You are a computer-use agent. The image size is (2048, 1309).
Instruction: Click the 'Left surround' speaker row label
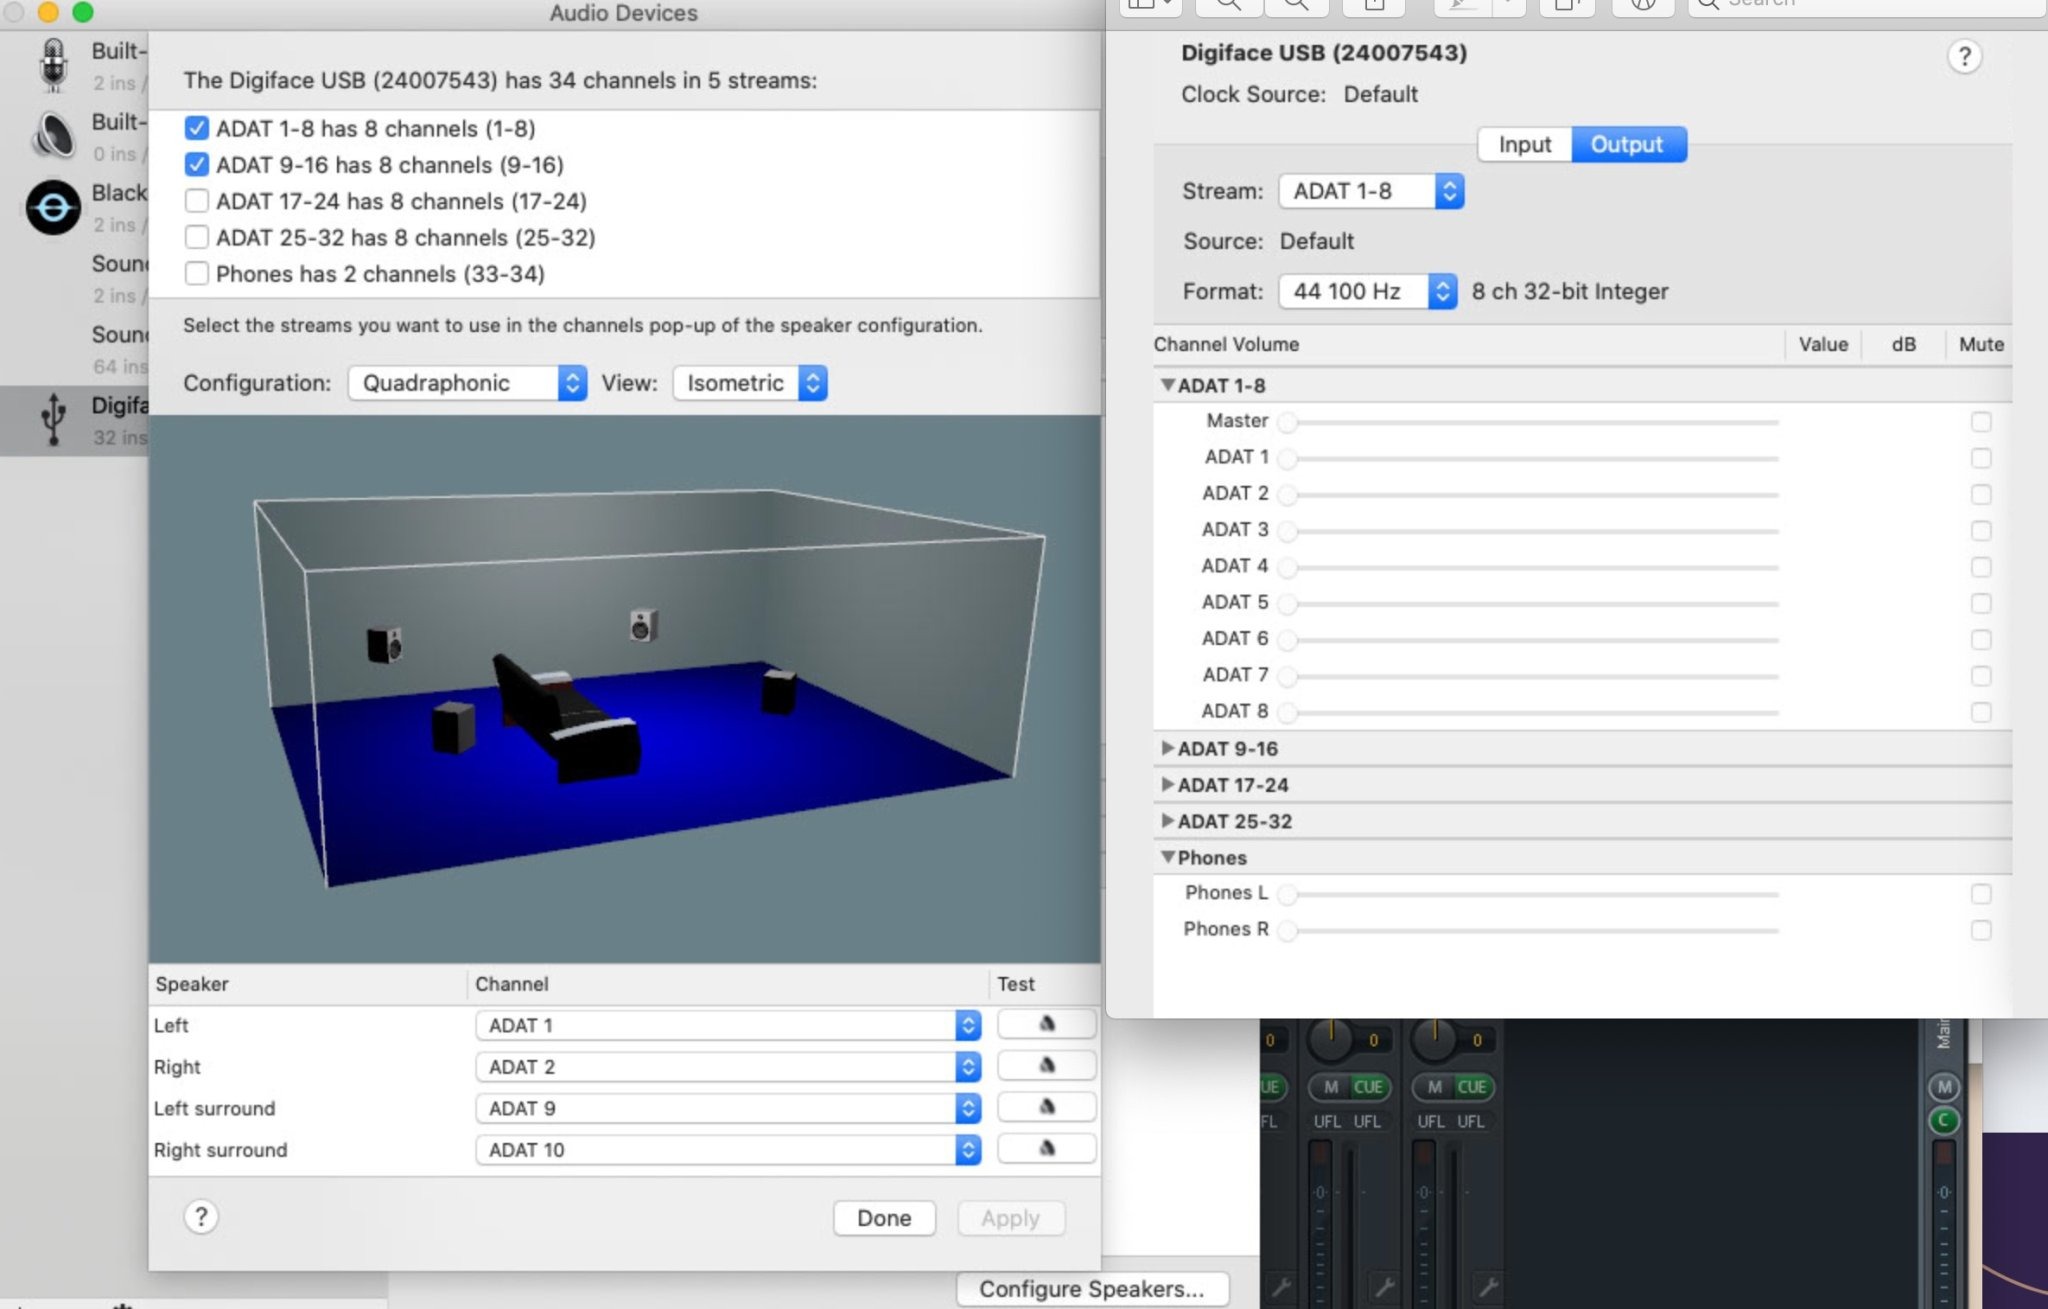pos(214,1108)
